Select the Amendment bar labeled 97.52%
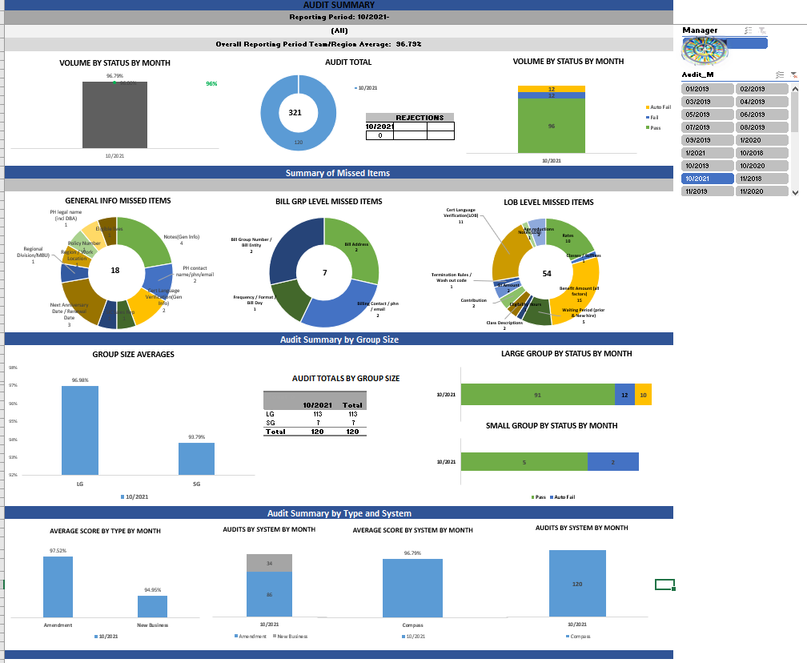 click(x=58, y=587)
